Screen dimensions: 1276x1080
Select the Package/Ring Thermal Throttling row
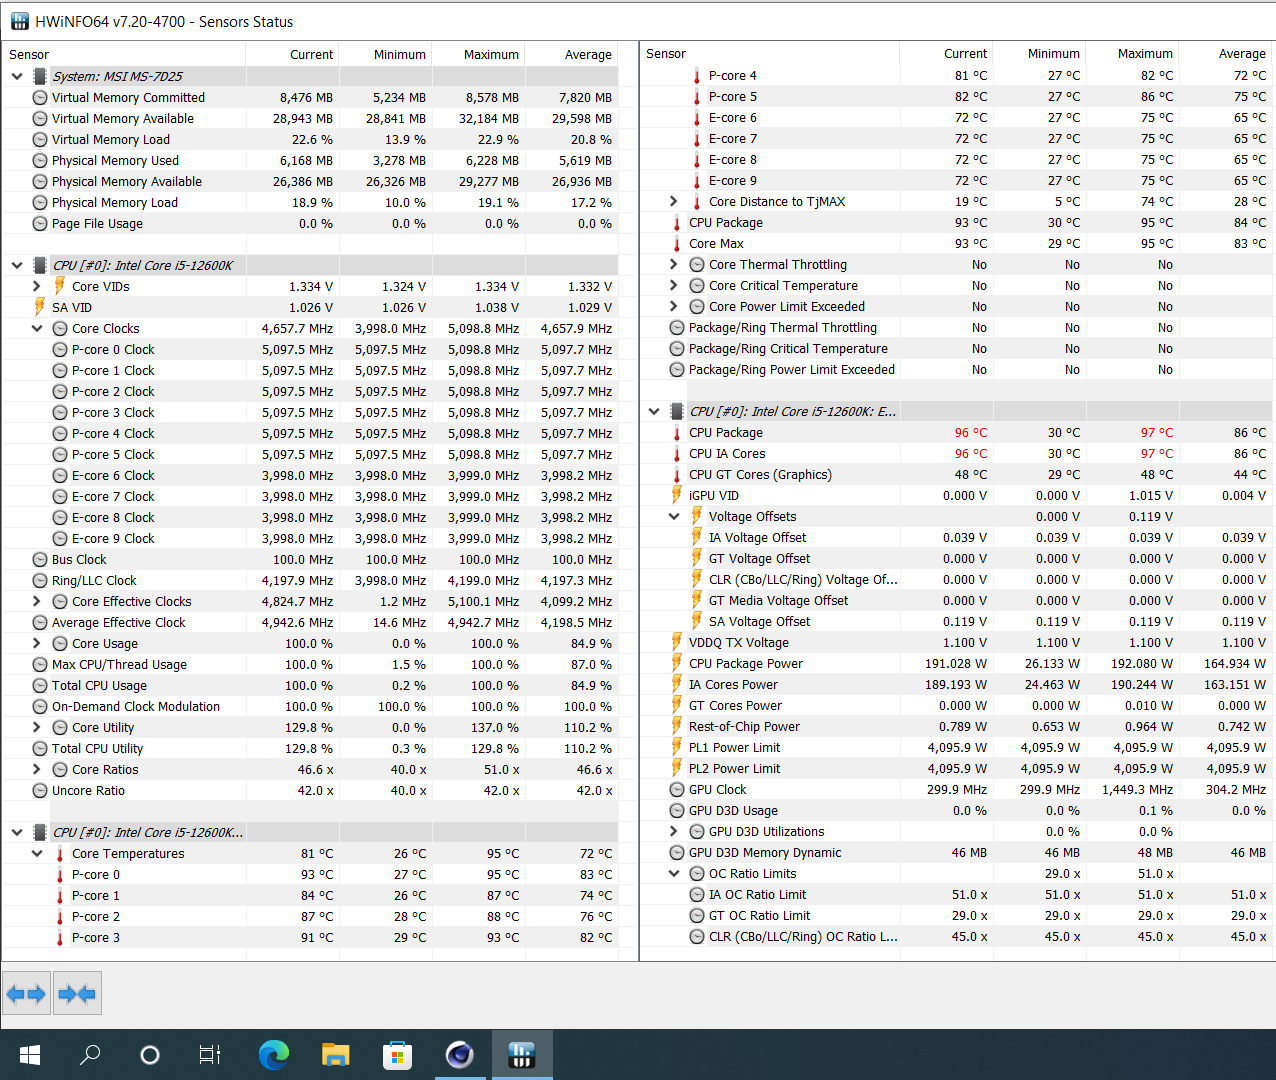point(956,327)
